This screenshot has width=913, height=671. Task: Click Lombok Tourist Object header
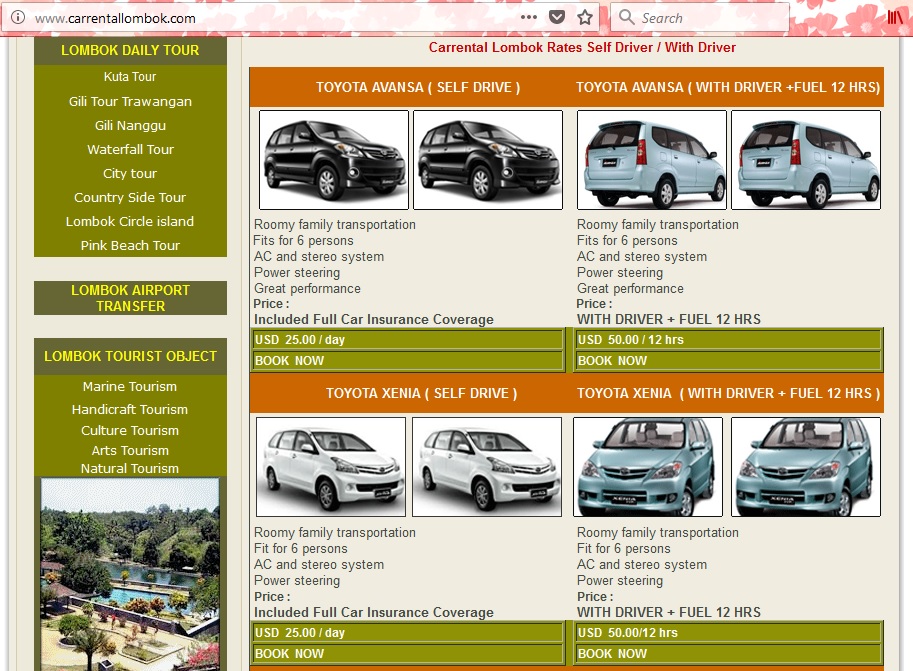click(130, 356)
